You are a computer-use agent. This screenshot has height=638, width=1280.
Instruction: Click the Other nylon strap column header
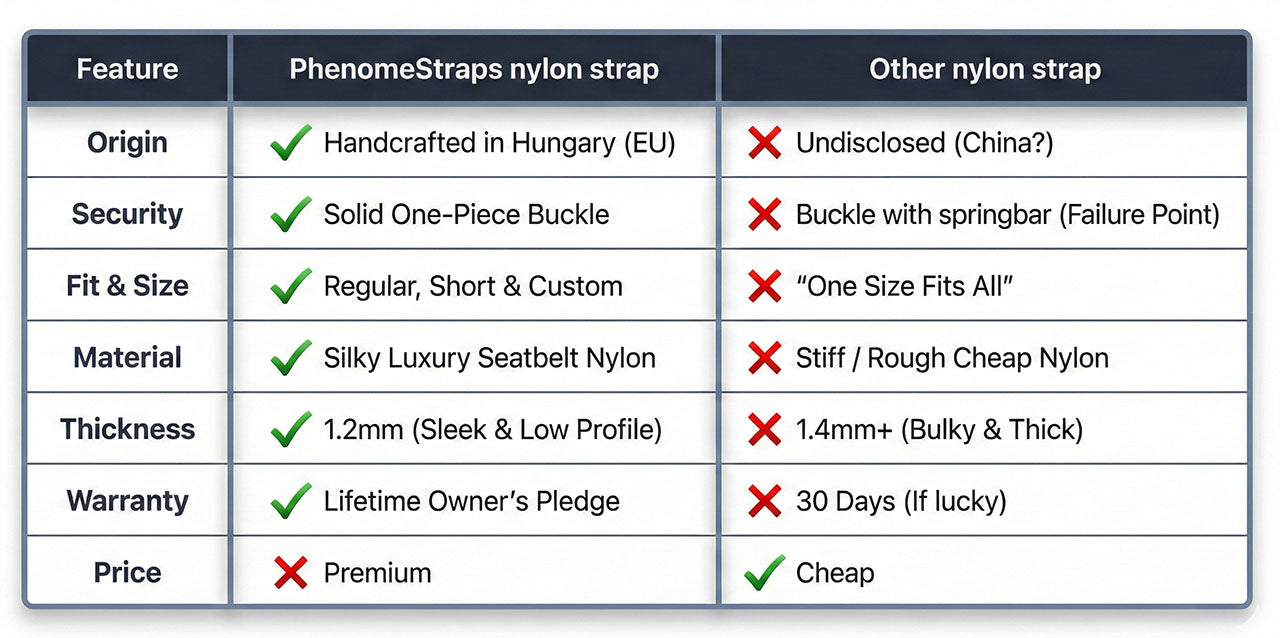point(984,69)
